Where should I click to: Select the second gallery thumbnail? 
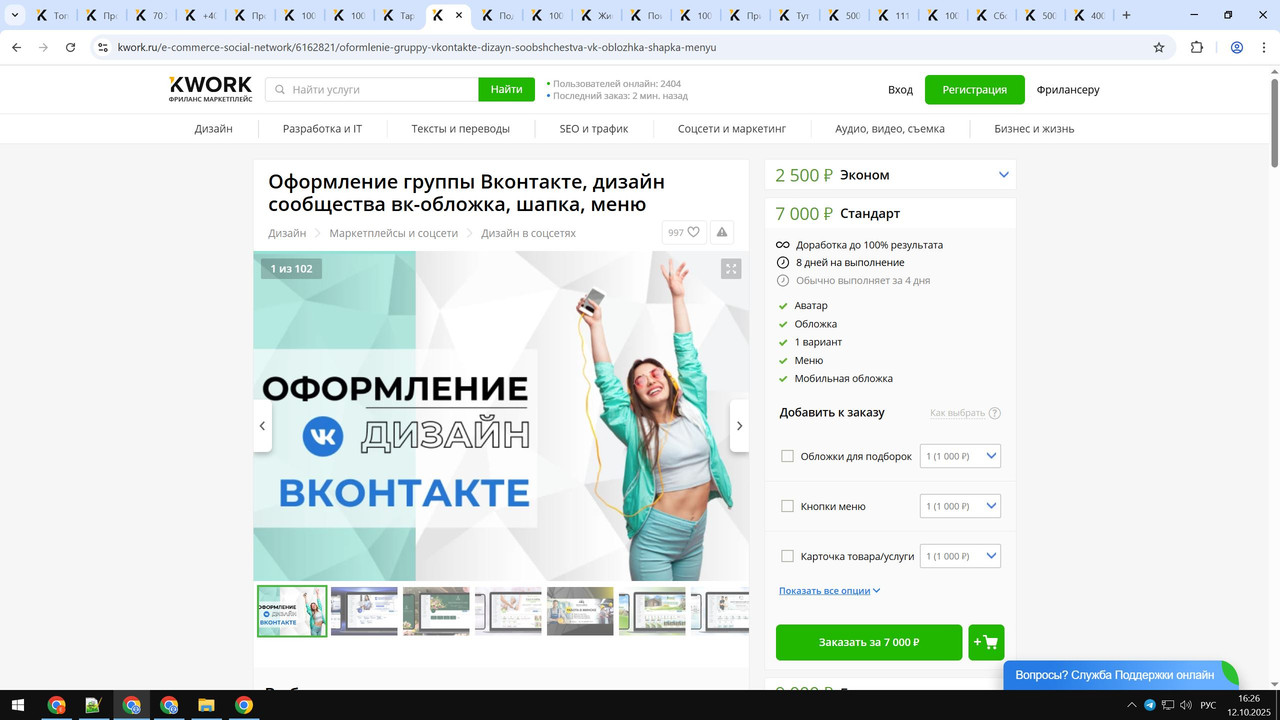tap(364, 611)
